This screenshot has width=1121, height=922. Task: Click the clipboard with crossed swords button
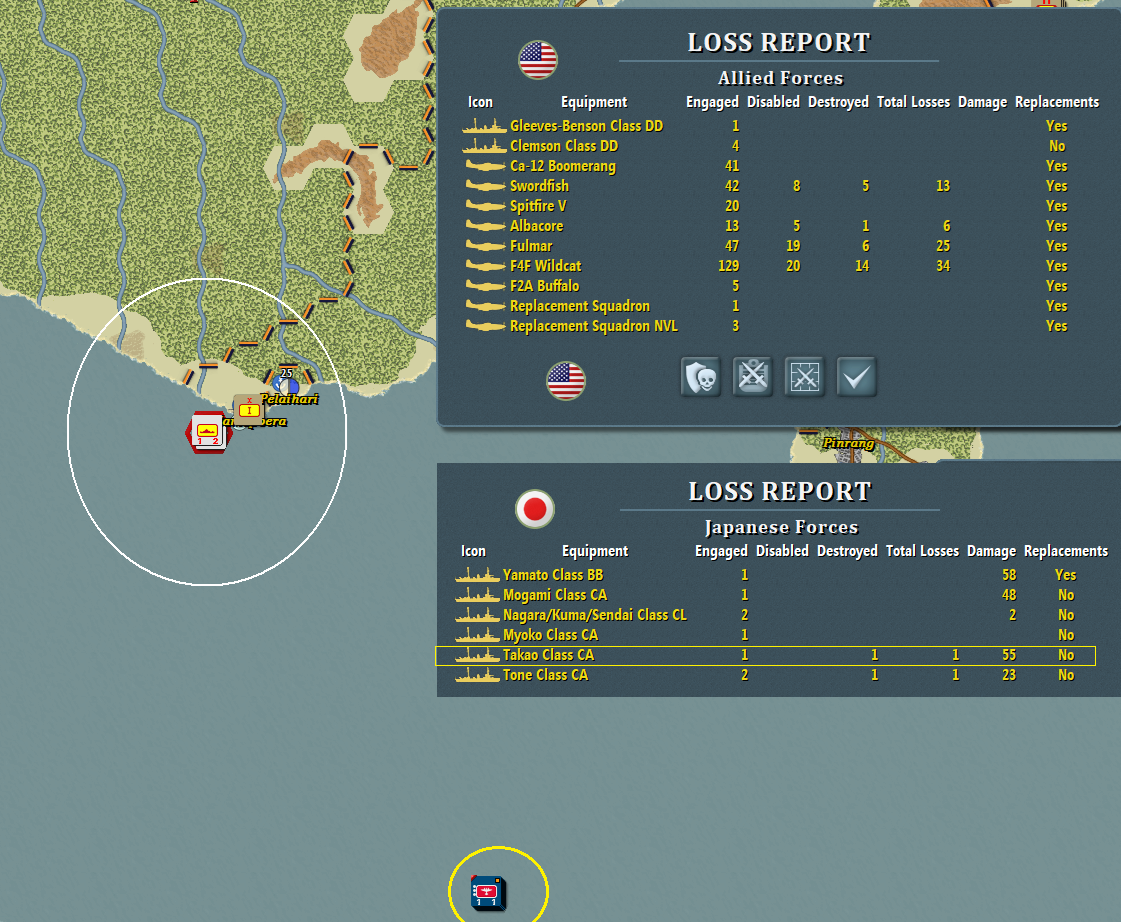coord(752,377)
